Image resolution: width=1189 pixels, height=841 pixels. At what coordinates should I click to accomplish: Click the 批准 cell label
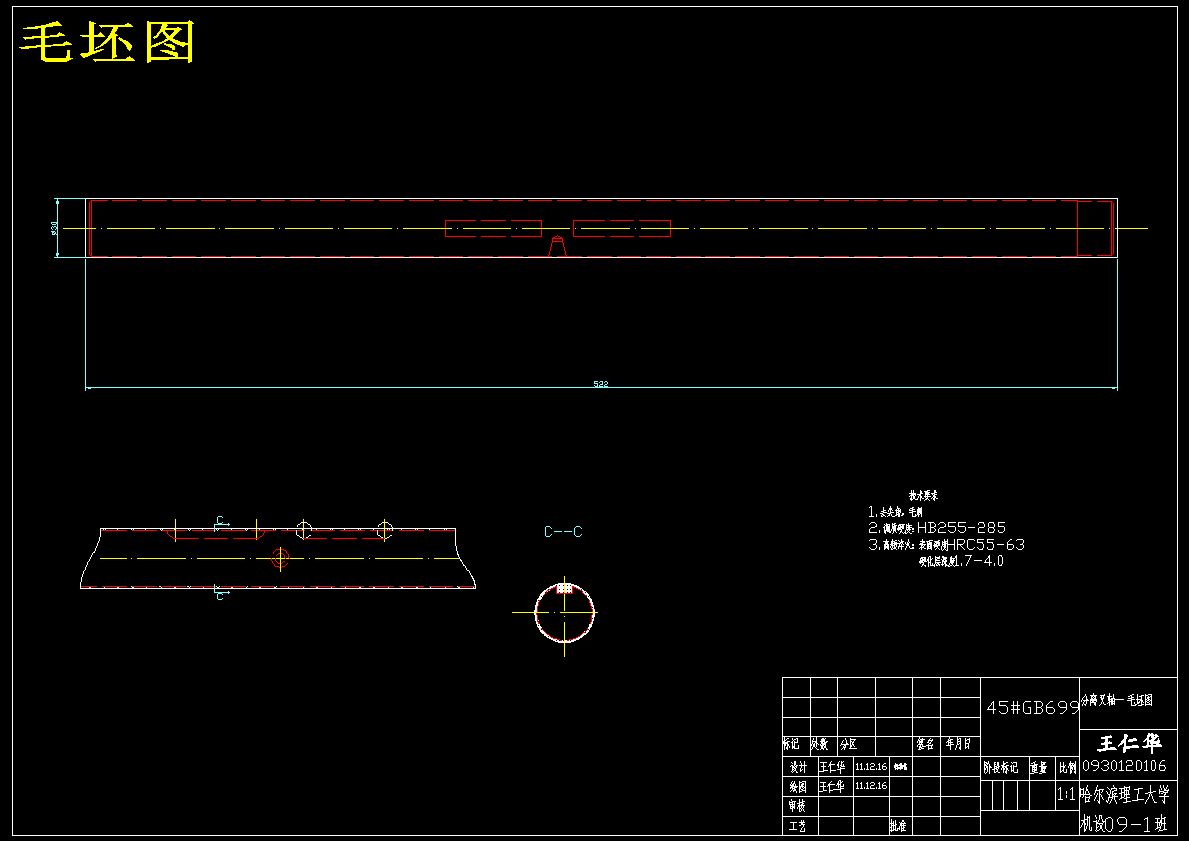[x=898, y=826]
